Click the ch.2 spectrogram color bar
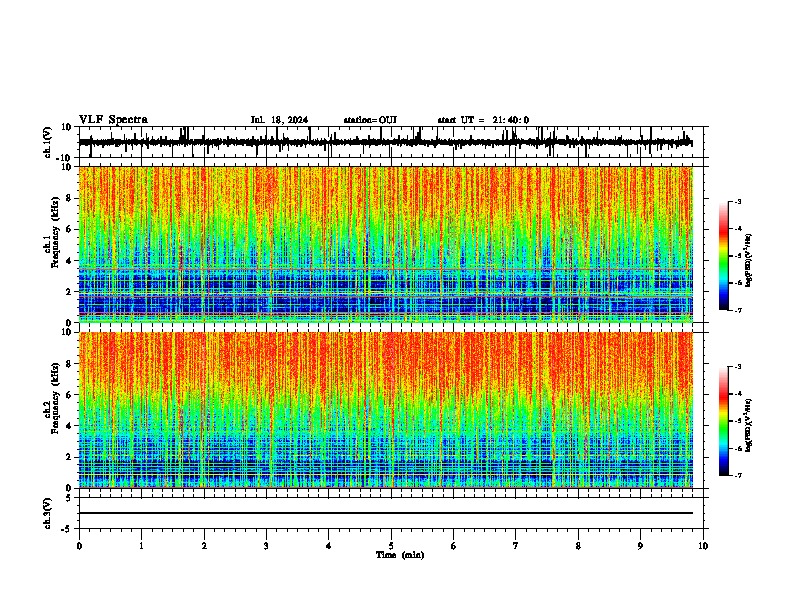This screenshot has height=612, width=792. pos(723,421)
